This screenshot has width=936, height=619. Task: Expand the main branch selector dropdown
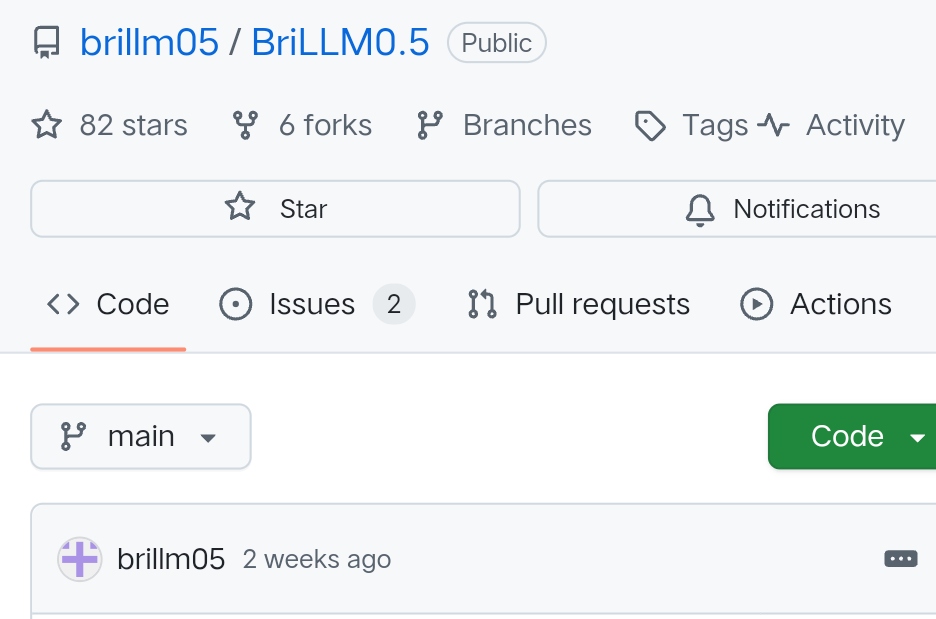pos(141,437)
